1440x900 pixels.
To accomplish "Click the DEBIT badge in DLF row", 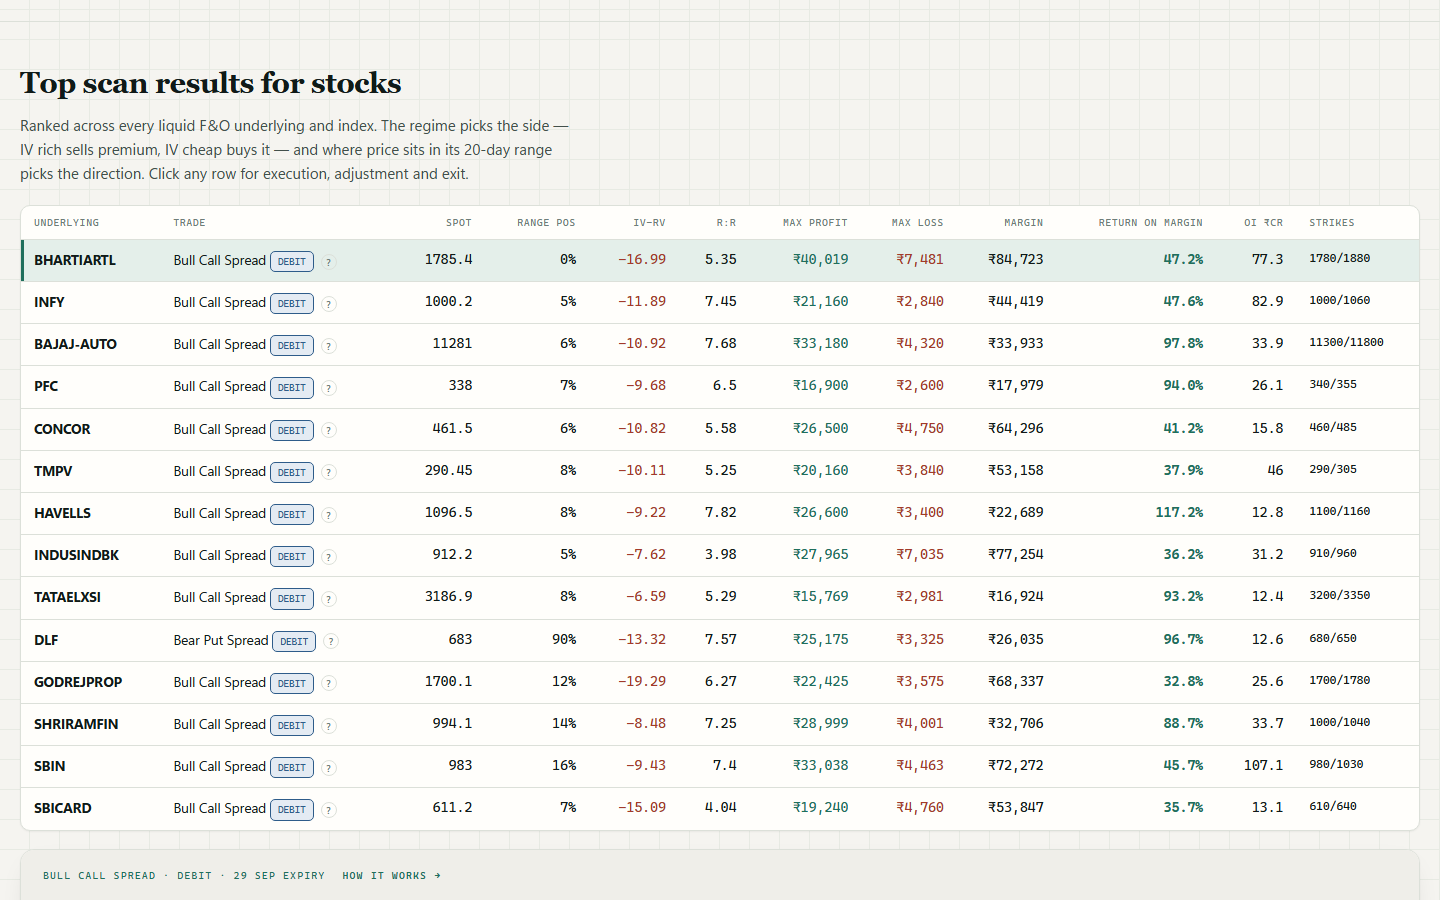I will tap(294, 642).
